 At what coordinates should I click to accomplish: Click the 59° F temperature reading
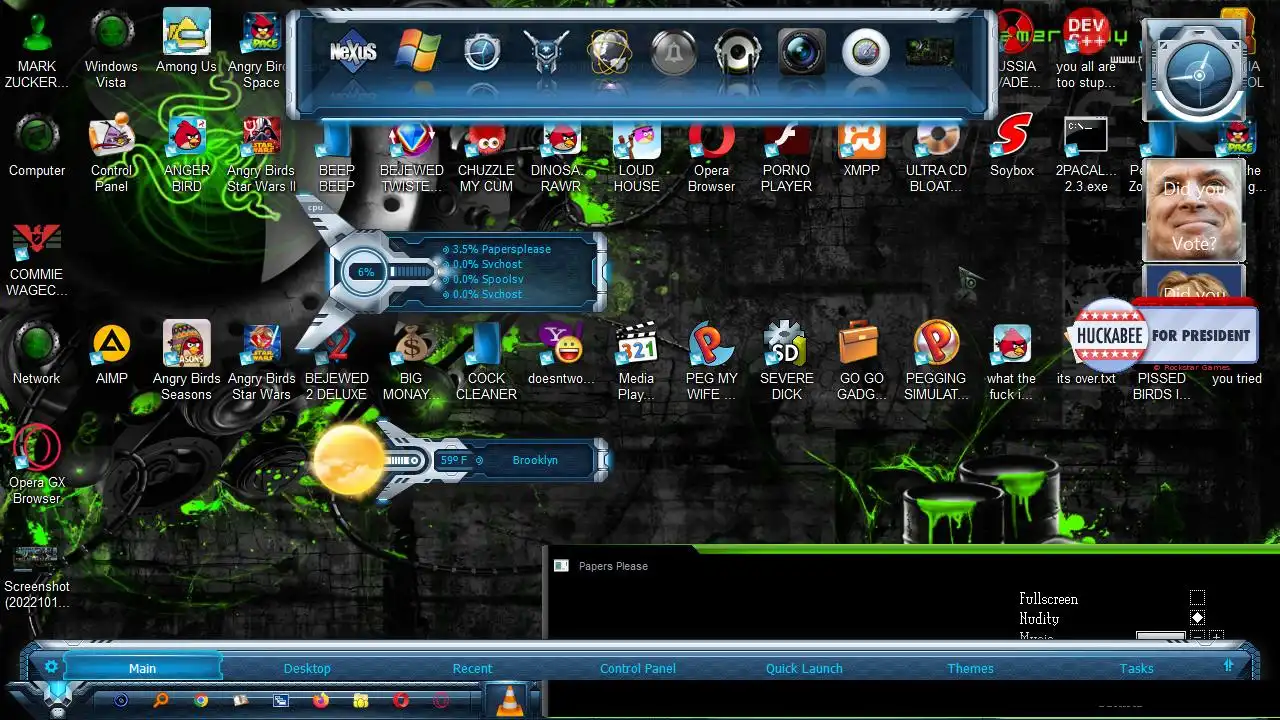[x=454, y=460]
